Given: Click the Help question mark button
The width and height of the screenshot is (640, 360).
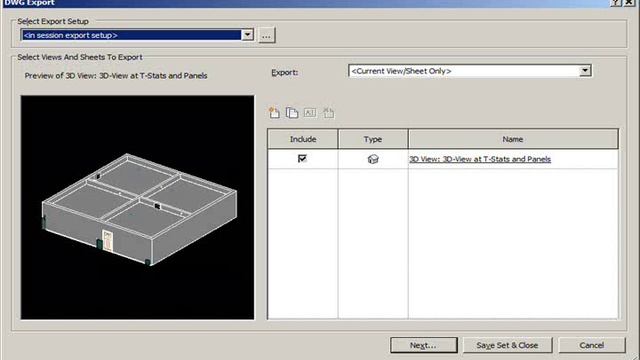Looking at the screenshot, I should tap(616, 3).
